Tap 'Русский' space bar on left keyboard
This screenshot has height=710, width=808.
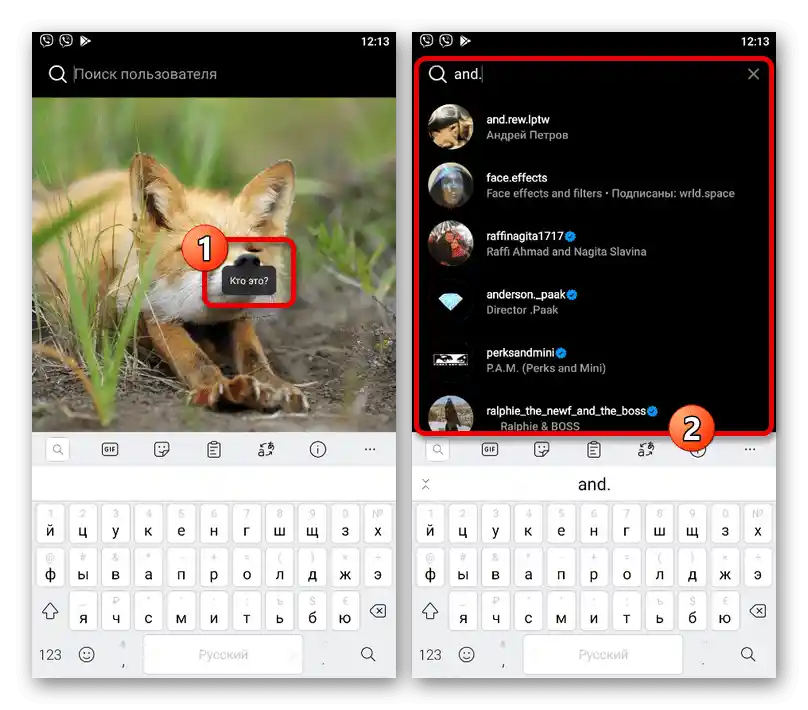coord(223,654)
